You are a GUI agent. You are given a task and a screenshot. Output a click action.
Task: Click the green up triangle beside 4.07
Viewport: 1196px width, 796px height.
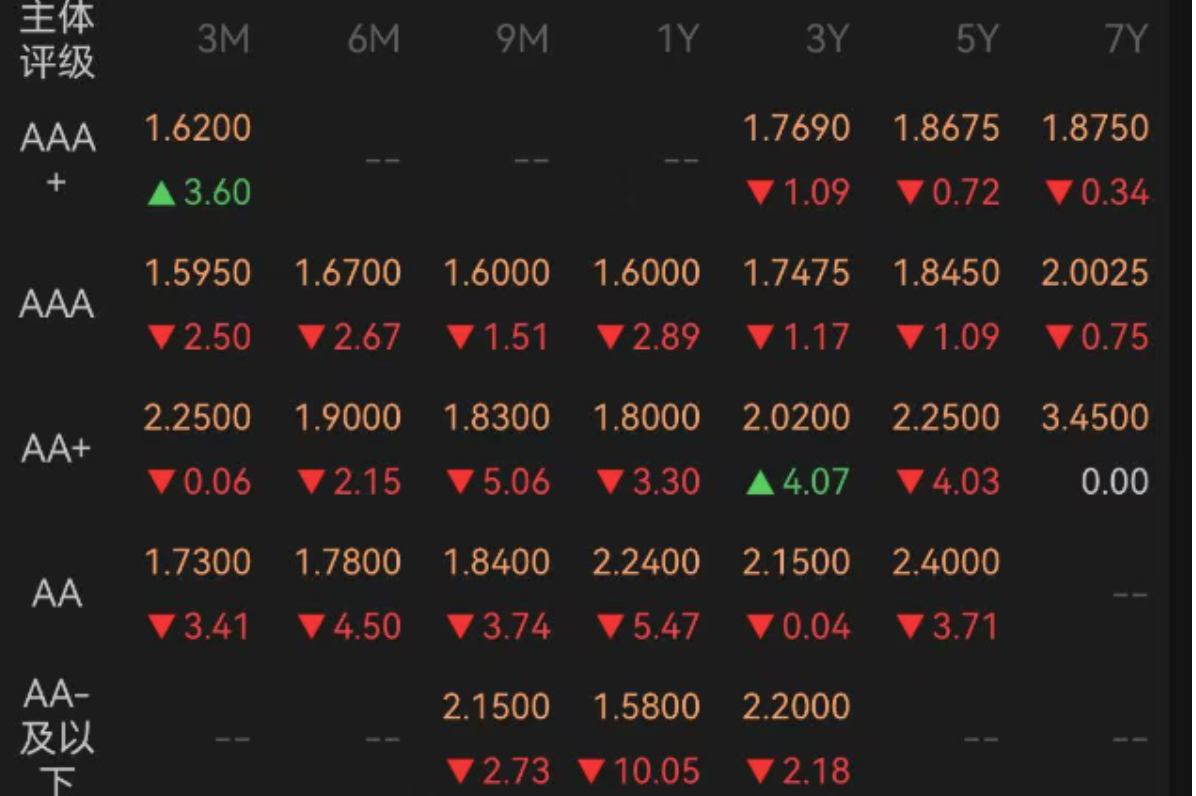point(760,483)
